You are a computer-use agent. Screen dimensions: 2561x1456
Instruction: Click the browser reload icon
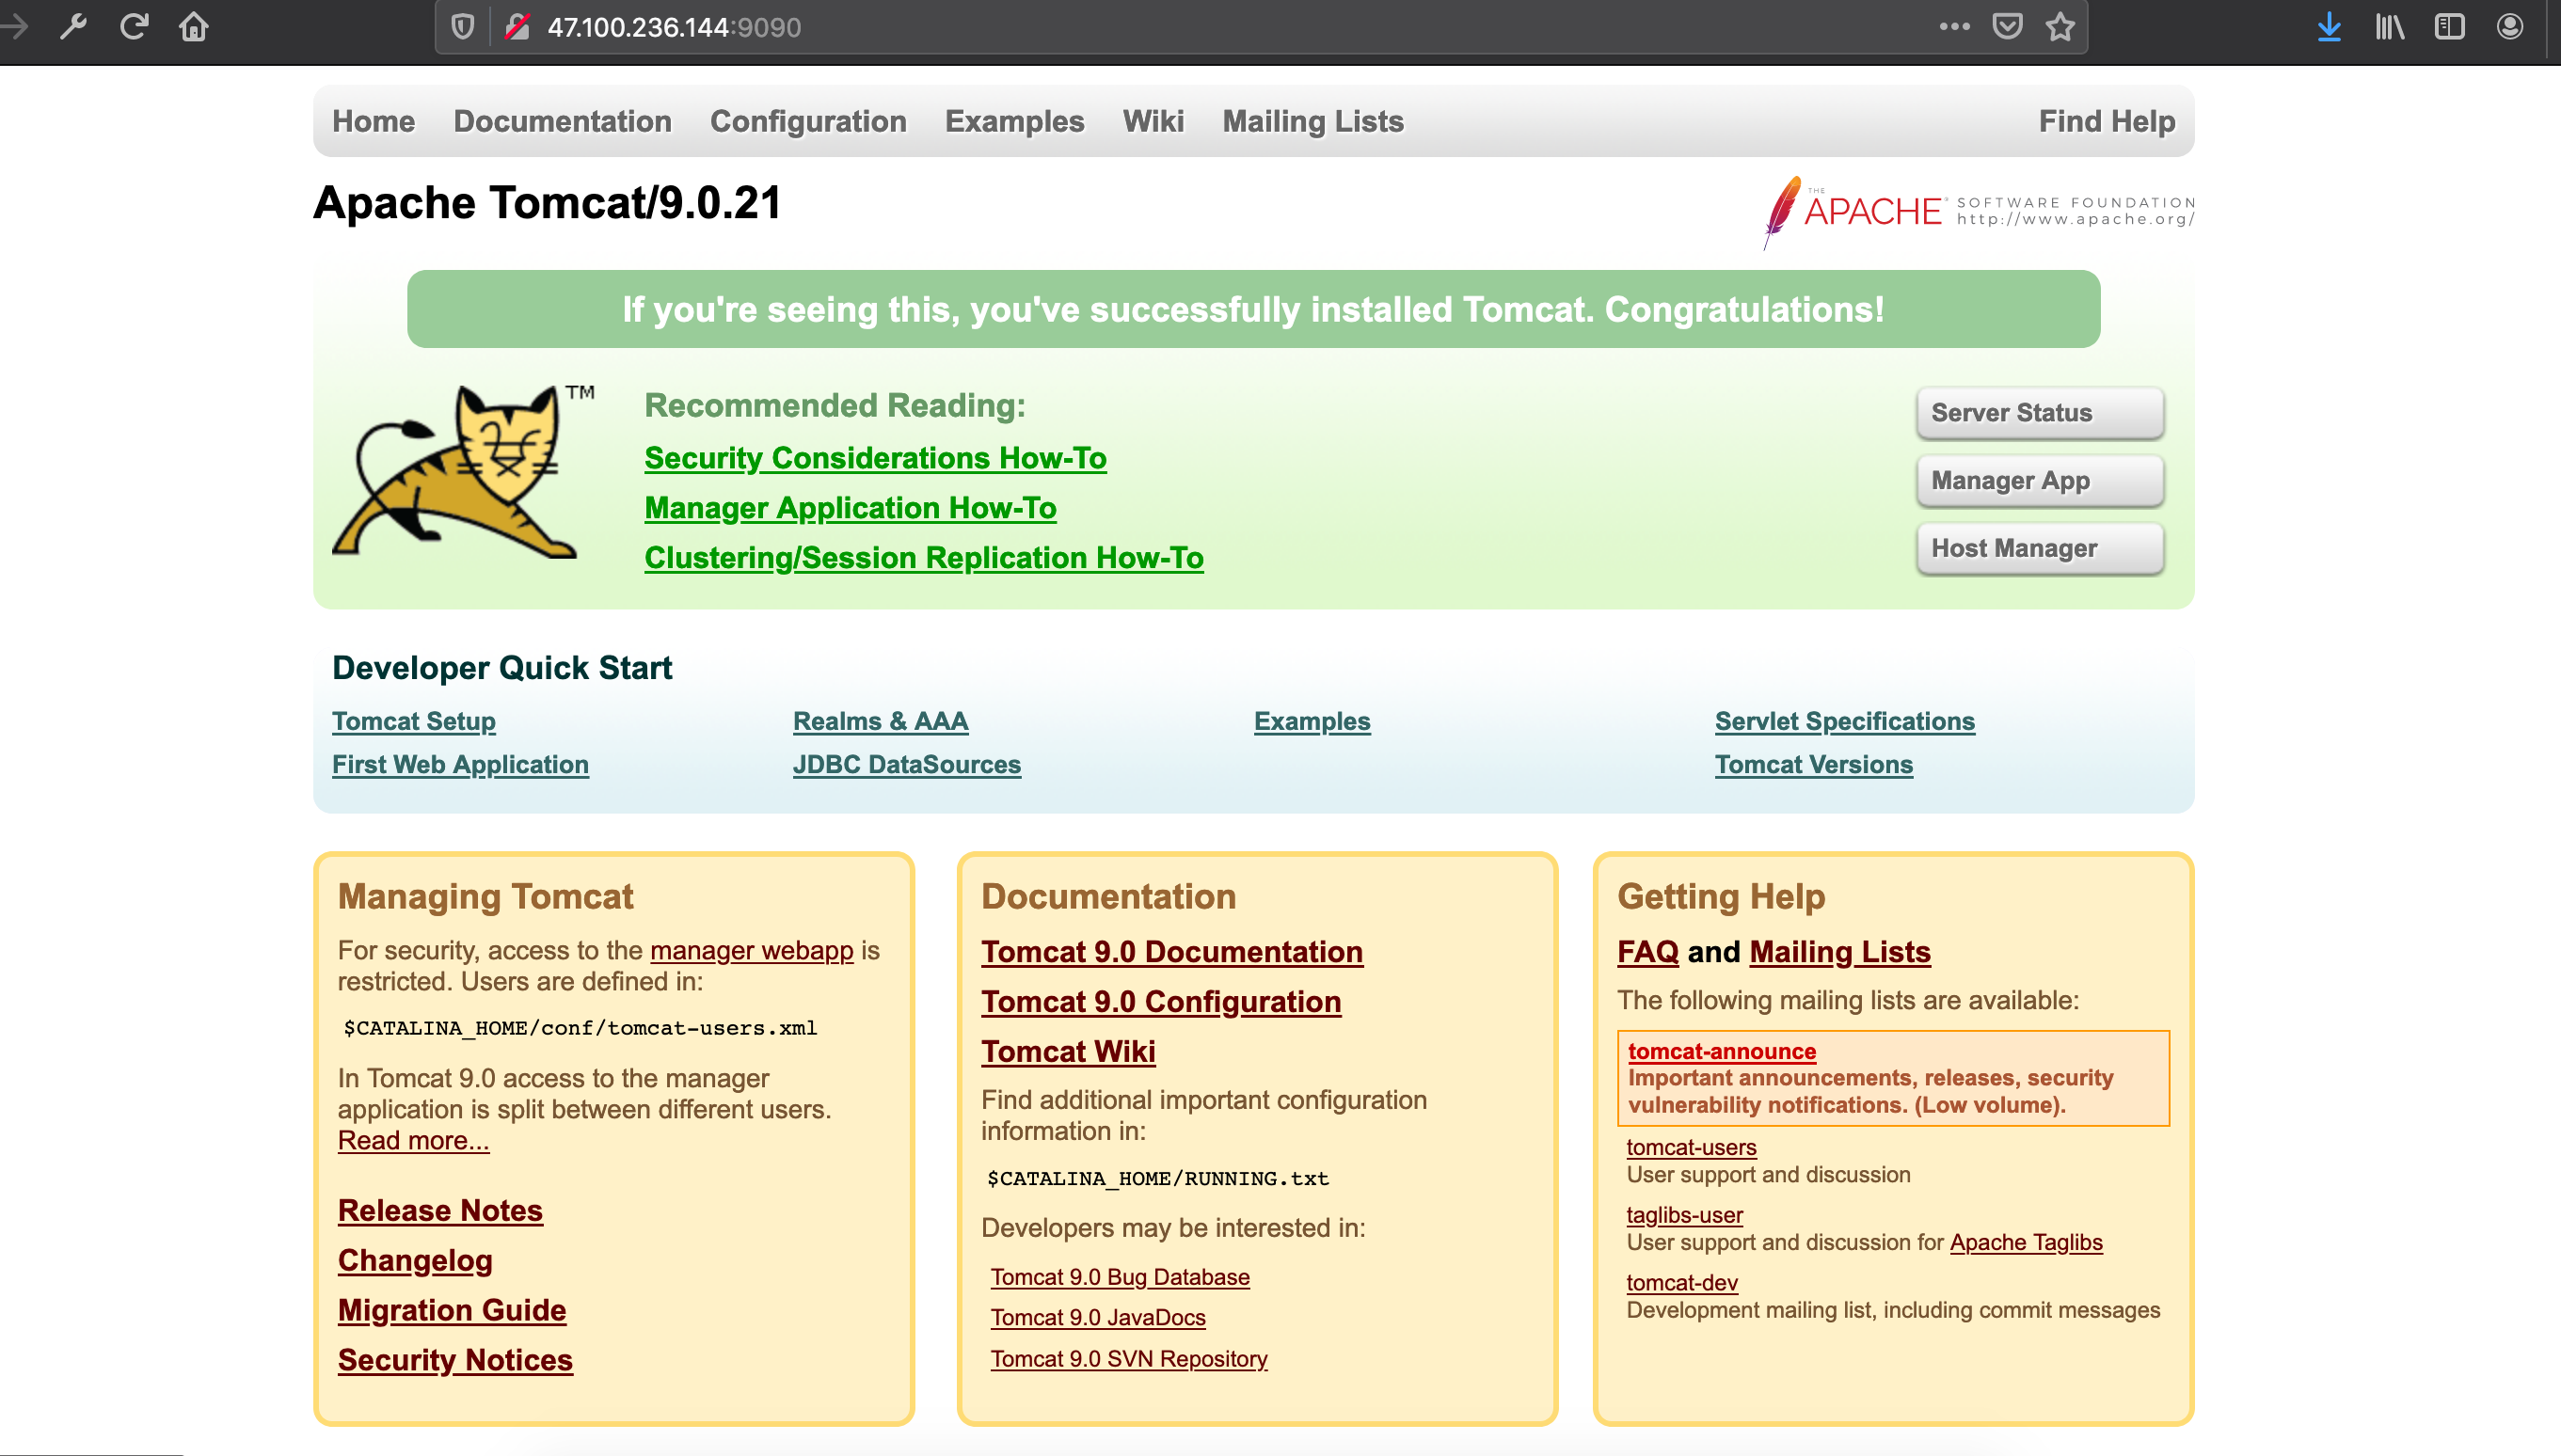(x=134, y=27)
